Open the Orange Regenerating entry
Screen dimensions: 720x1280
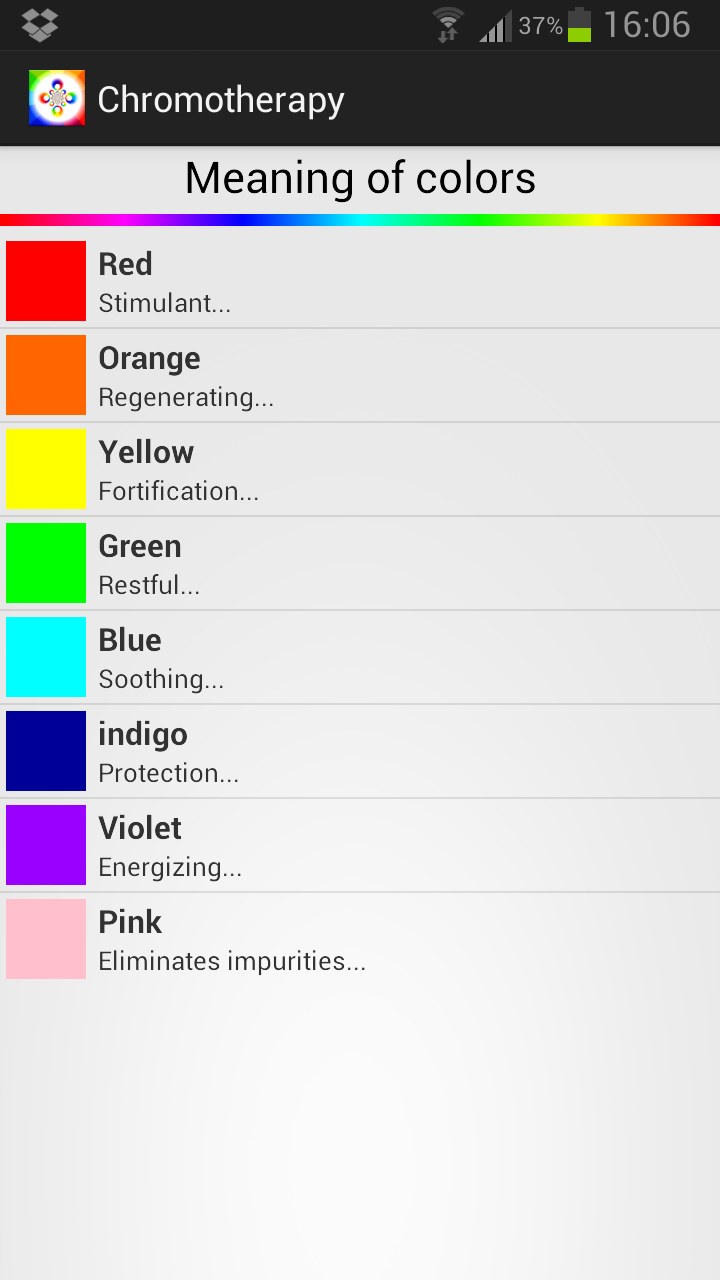(186, 397)
